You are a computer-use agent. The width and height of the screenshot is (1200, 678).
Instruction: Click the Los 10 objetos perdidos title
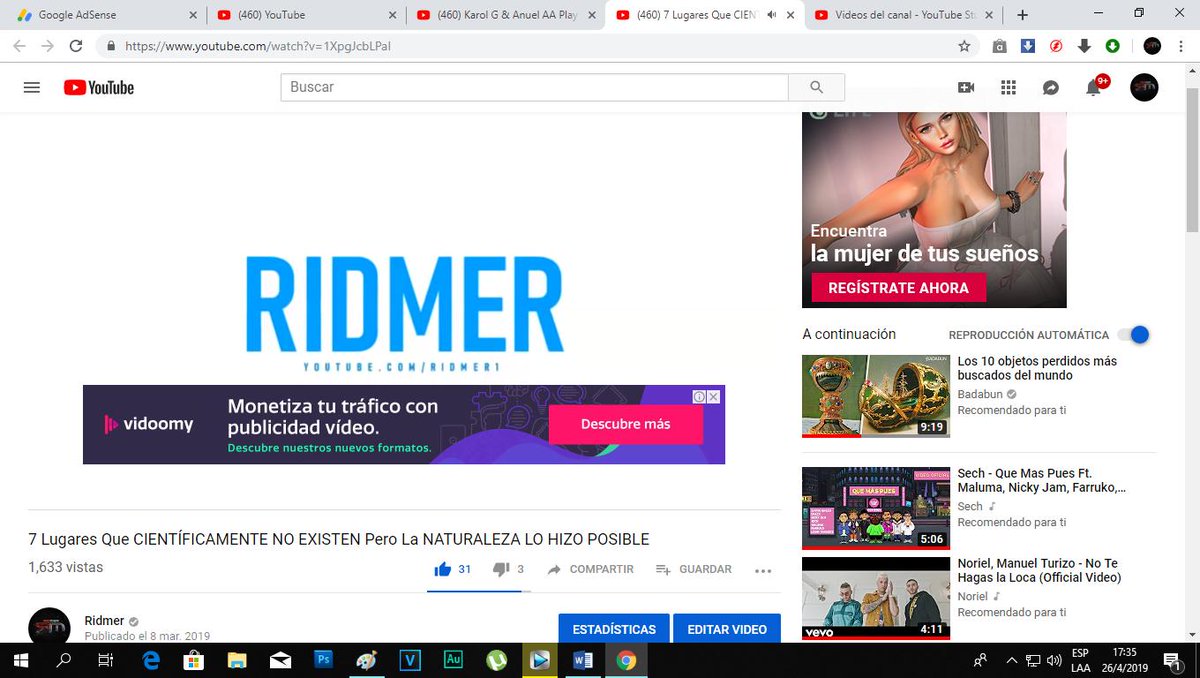[x=1037, y=368]
